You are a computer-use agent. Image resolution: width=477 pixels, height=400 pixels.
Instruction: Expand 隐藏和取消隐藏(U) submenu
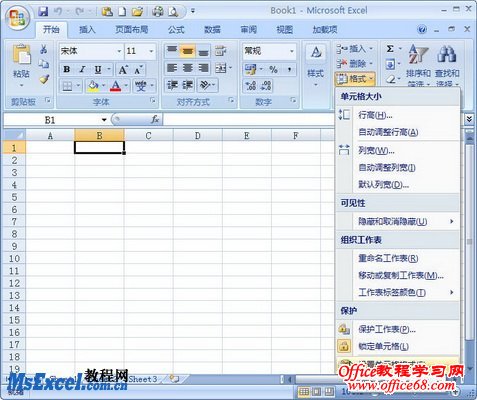pyautogui.click(x=397, y=221)
